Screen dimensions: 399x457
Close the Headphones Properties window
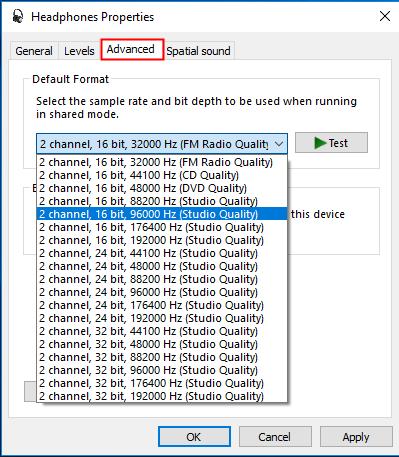(x=385, y=16)
